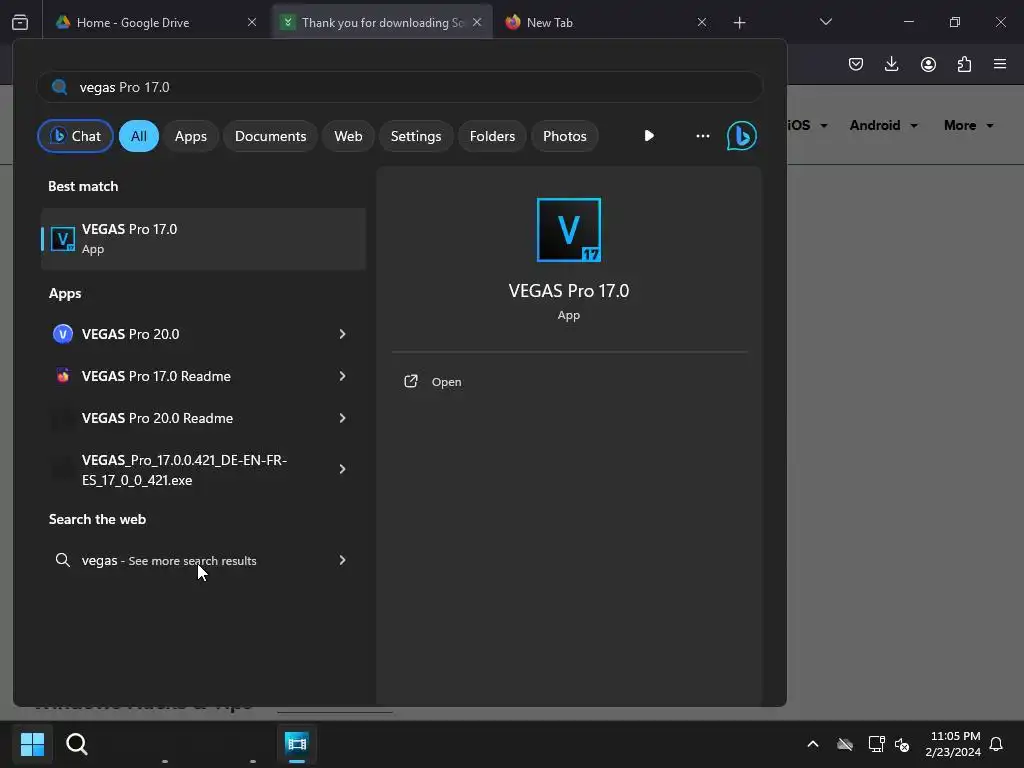Expand the vegas web search arrow
The width and height of the screenshot is (1024, 768).
tap(342, 560)
